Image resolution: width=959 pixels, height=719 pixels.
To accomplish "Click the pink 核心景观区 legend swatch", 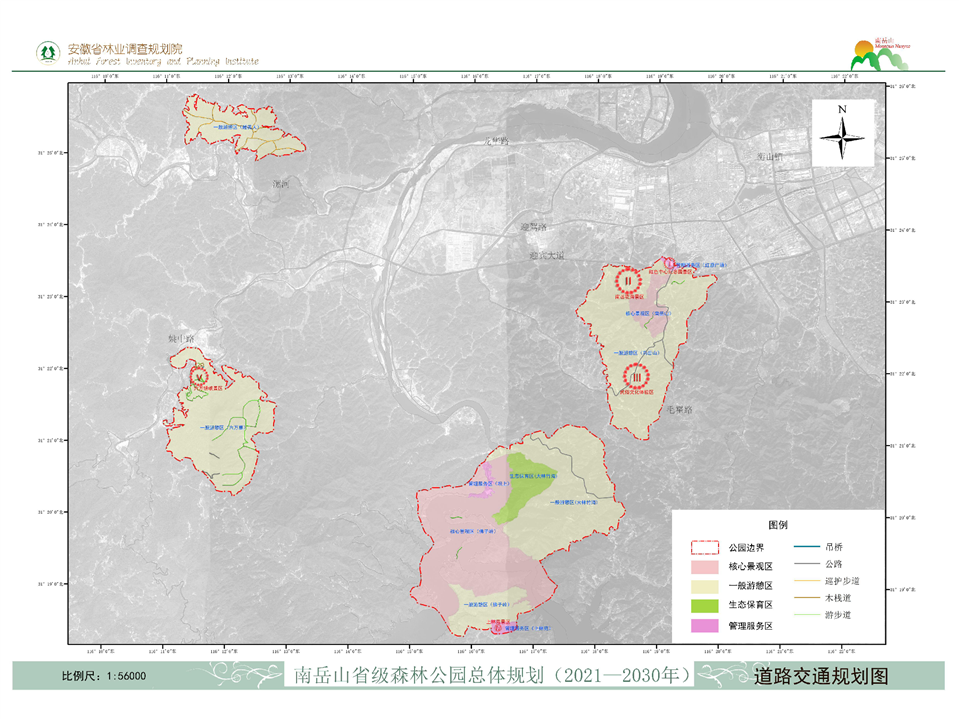I will 706,567.
